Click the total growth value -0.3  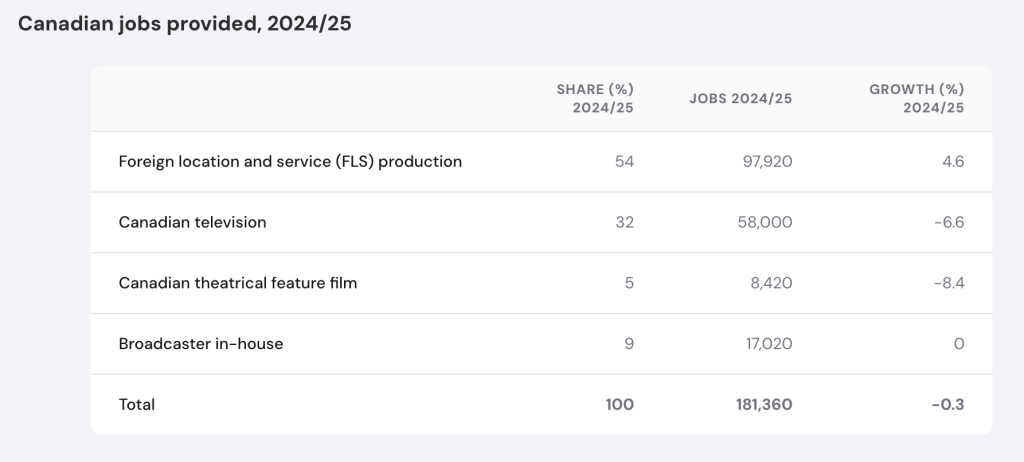pyautogui.click(x=948, y=405)
